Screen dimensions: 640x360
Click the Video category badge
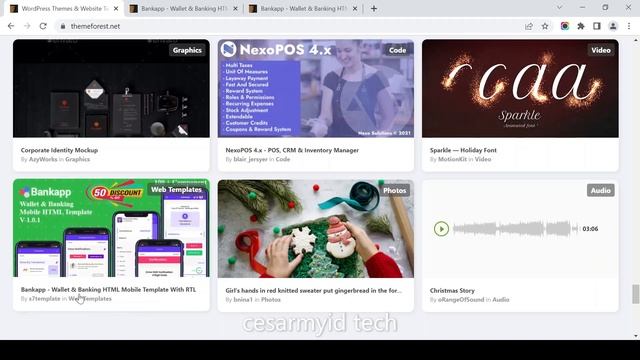pyautogui.click(x=601, y=50)
